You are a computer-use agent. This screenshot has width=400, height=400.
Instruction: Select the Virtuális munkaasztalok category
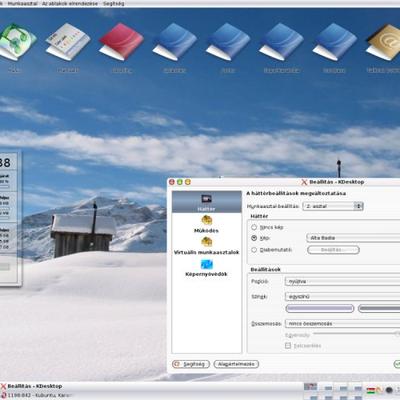point(207,246)
